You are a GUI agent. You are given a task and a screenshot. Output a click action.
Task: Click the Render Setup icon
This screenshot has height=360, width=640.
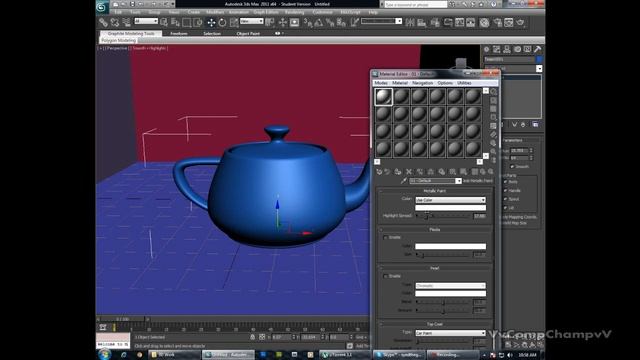pyautogui.click(x=498, y=22)
